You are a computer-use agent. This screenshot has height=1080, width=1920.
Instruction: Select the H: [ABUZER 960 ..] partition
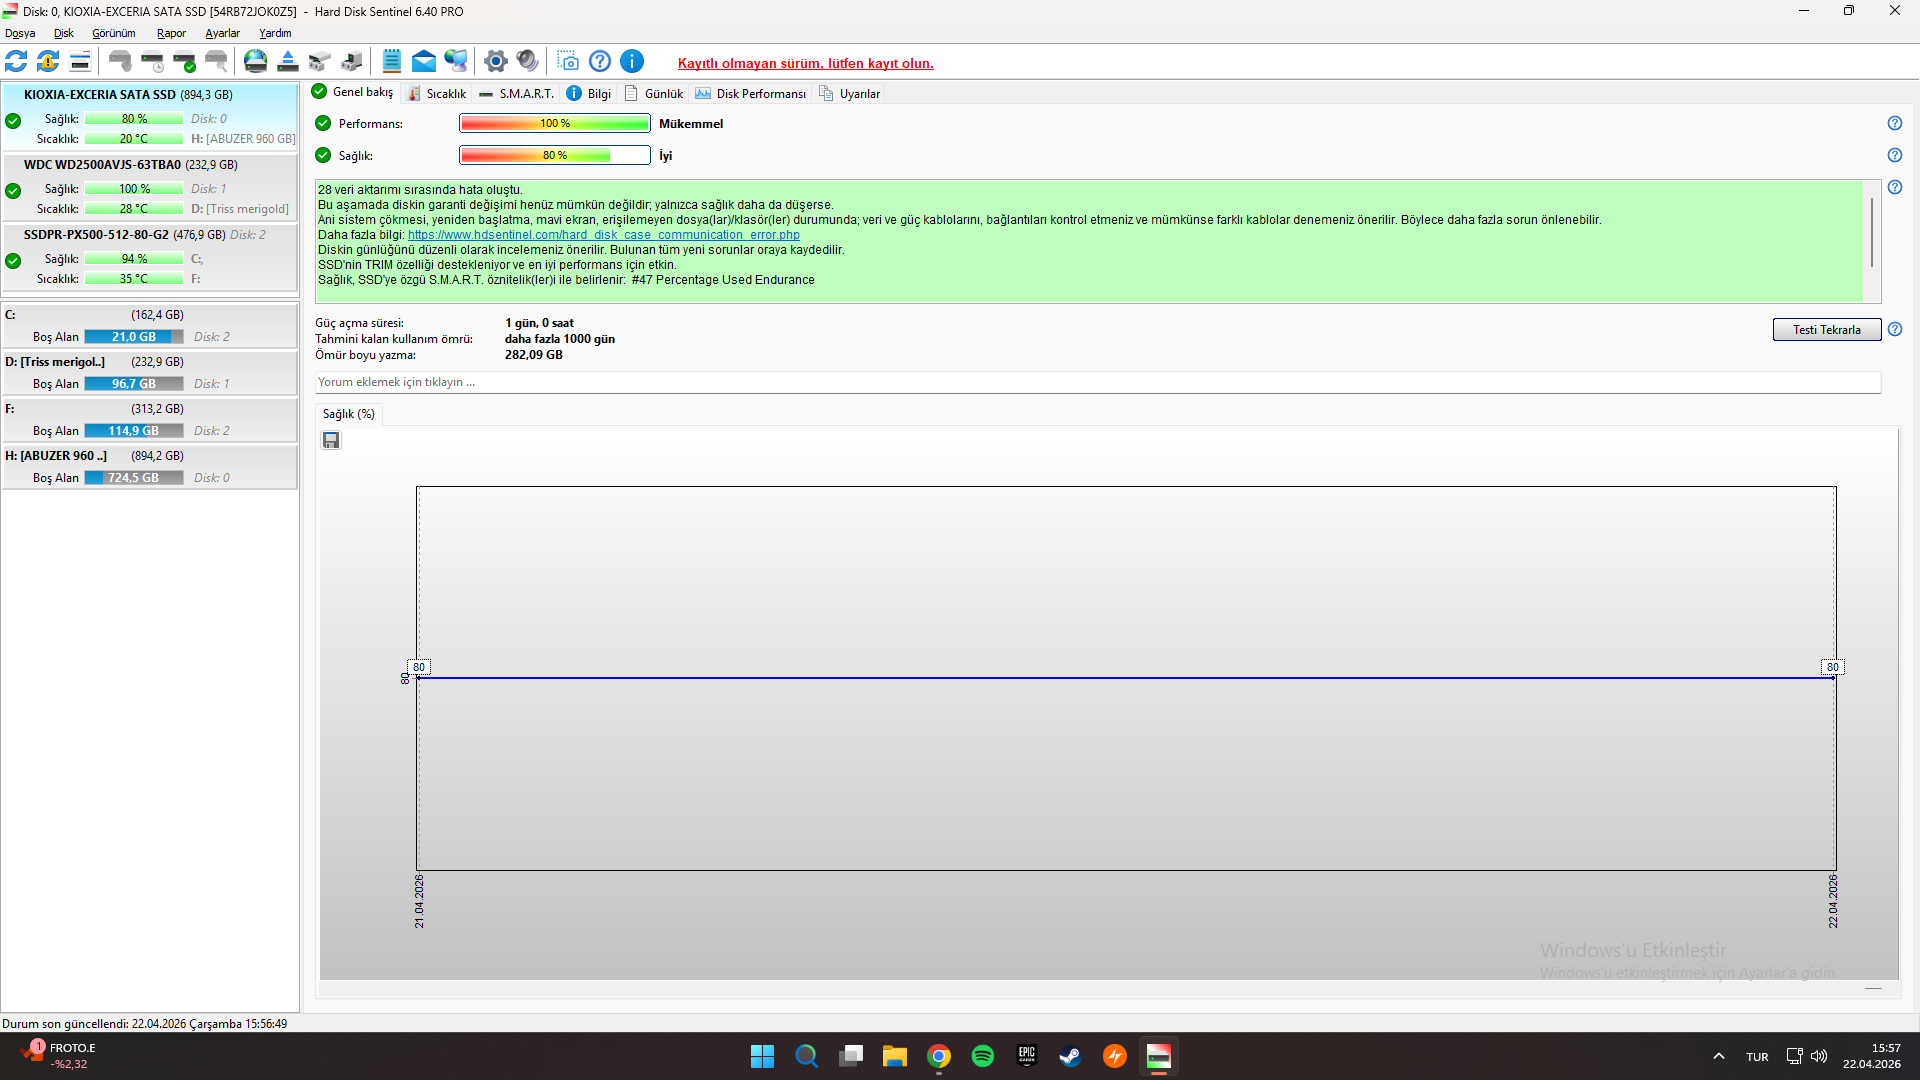click(150, 467)
